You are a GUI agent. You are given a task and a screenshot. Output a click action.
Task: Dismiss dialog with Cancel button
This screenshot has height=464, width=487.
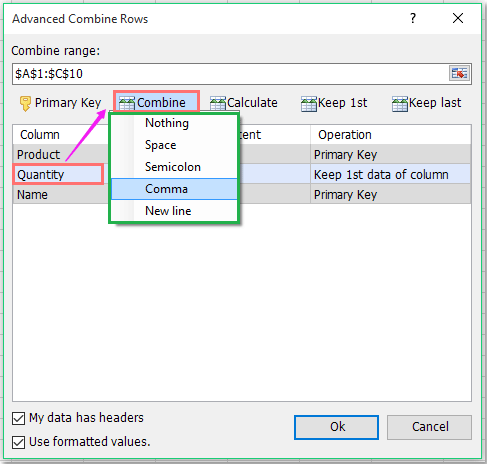(x=429, y=427)
